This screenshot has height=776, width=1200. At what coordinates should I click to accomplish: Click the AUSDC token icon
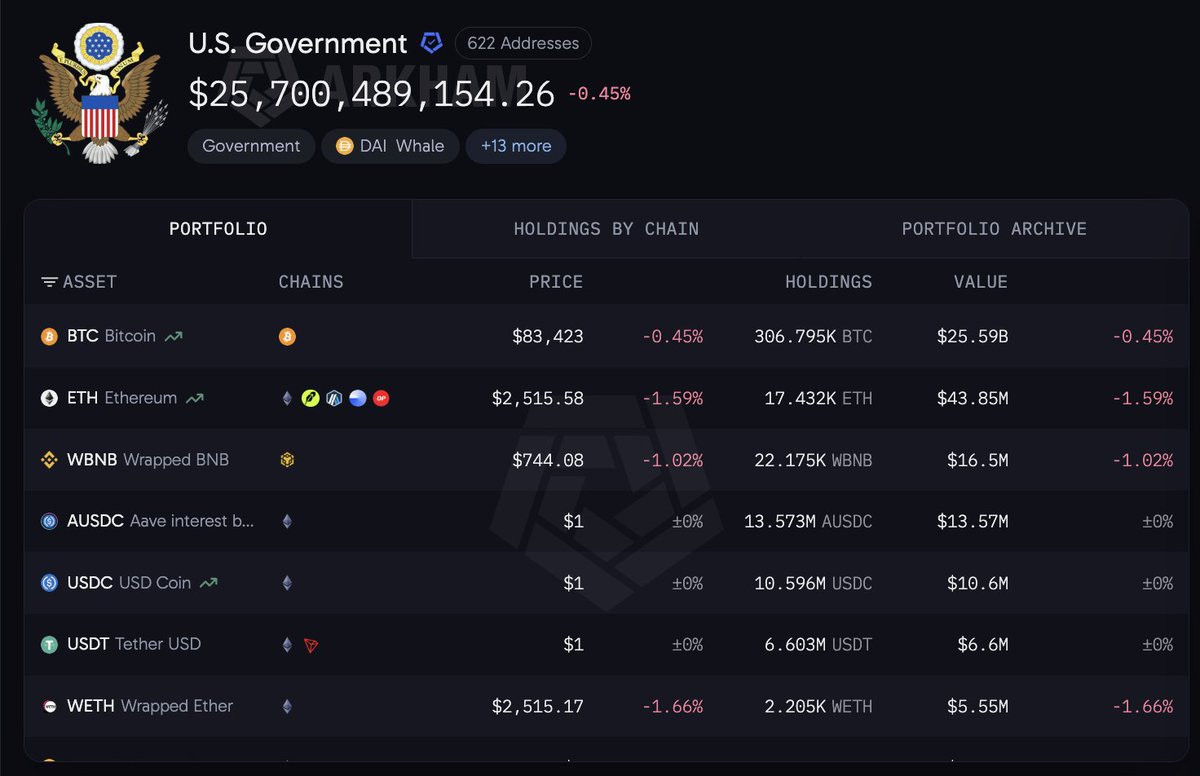click(49, 521)
